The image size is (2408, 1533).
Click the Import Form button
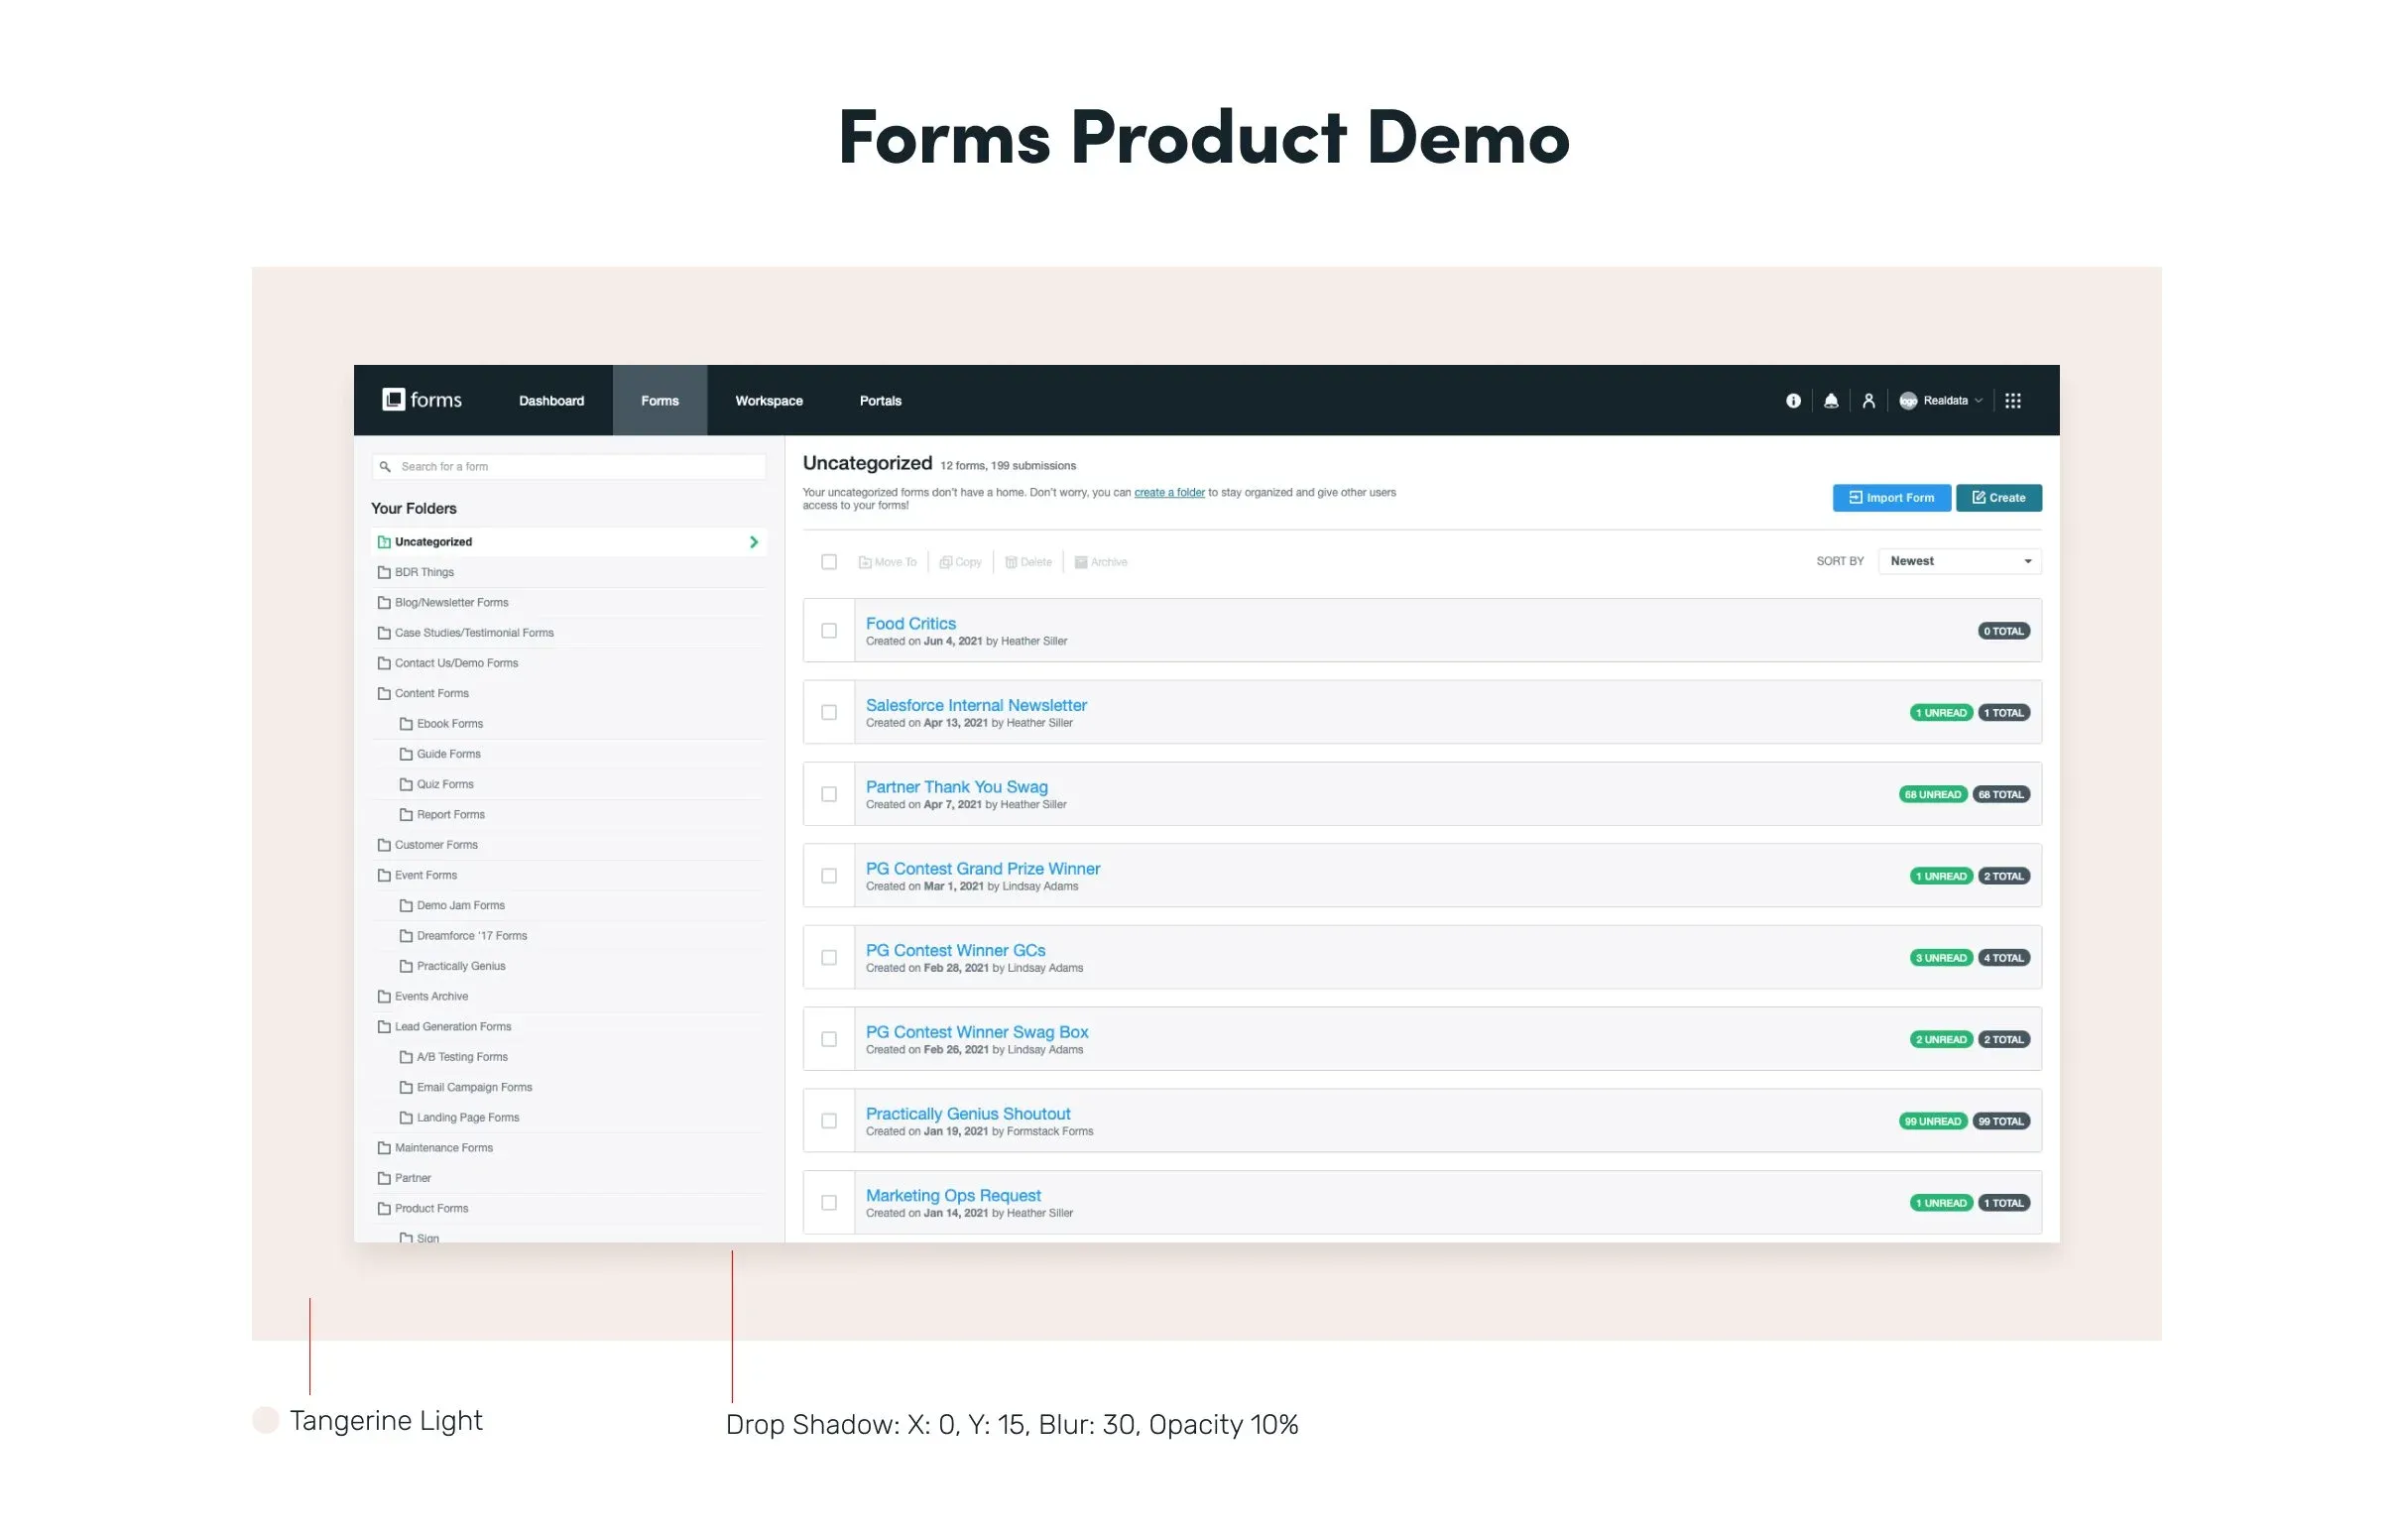(1891, 498)
